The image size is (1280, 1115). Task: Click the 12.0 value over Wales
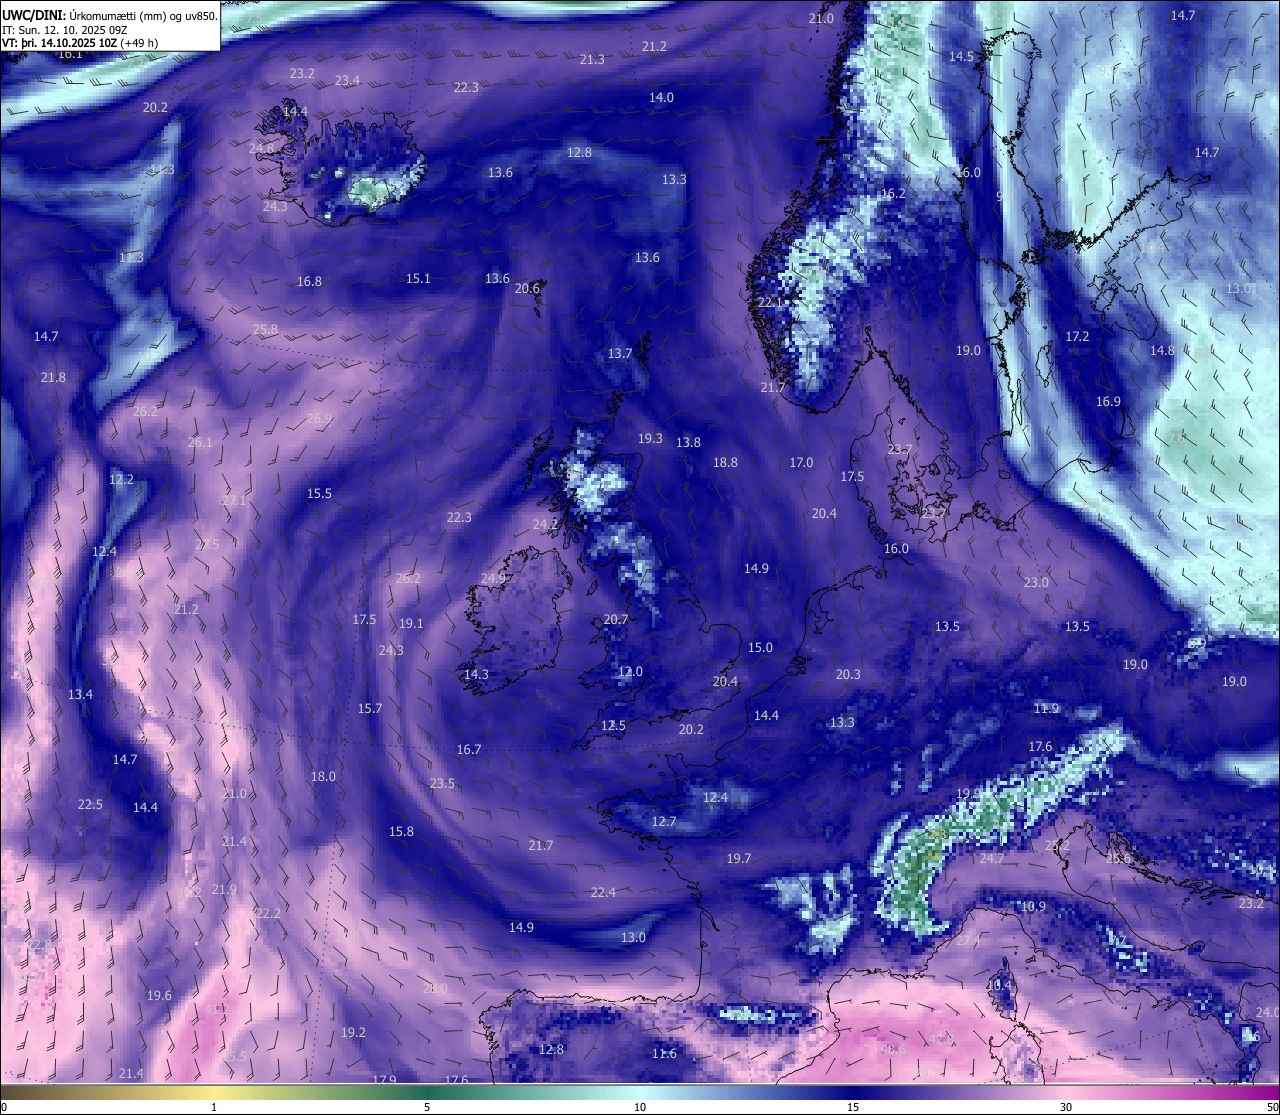[630, 672]
